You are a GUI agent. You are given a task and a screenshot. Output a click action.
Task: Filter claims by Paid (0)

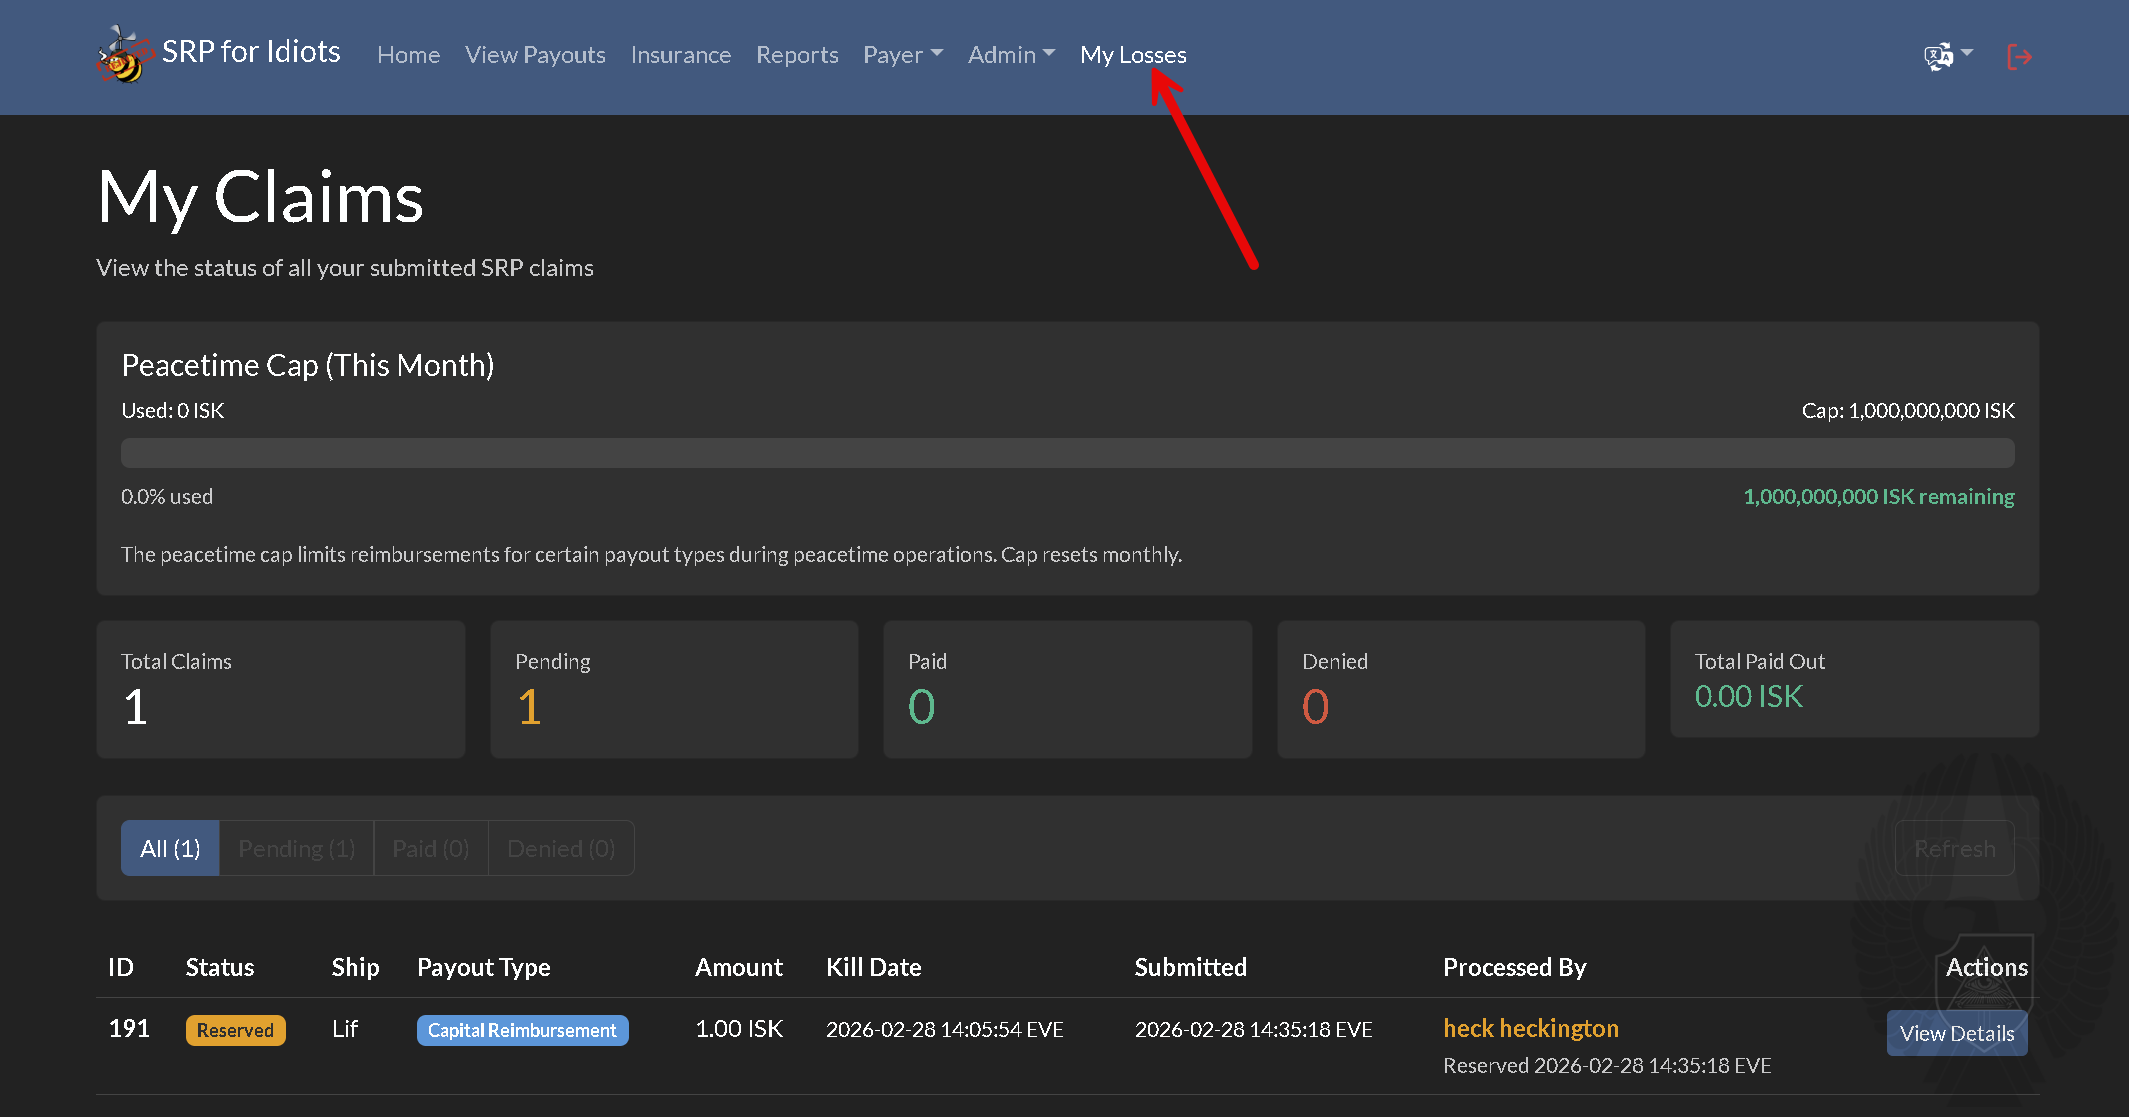(430, 848)
